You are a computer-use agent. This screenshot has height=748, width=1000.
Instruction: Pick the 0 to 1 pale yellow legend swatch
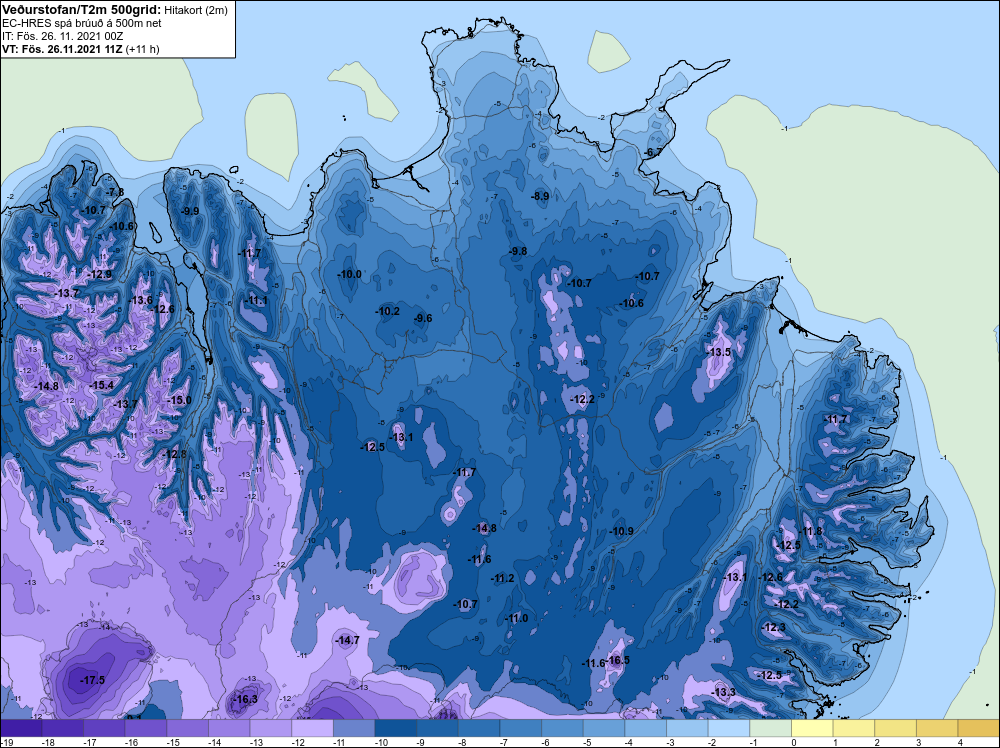click(812, 728)
